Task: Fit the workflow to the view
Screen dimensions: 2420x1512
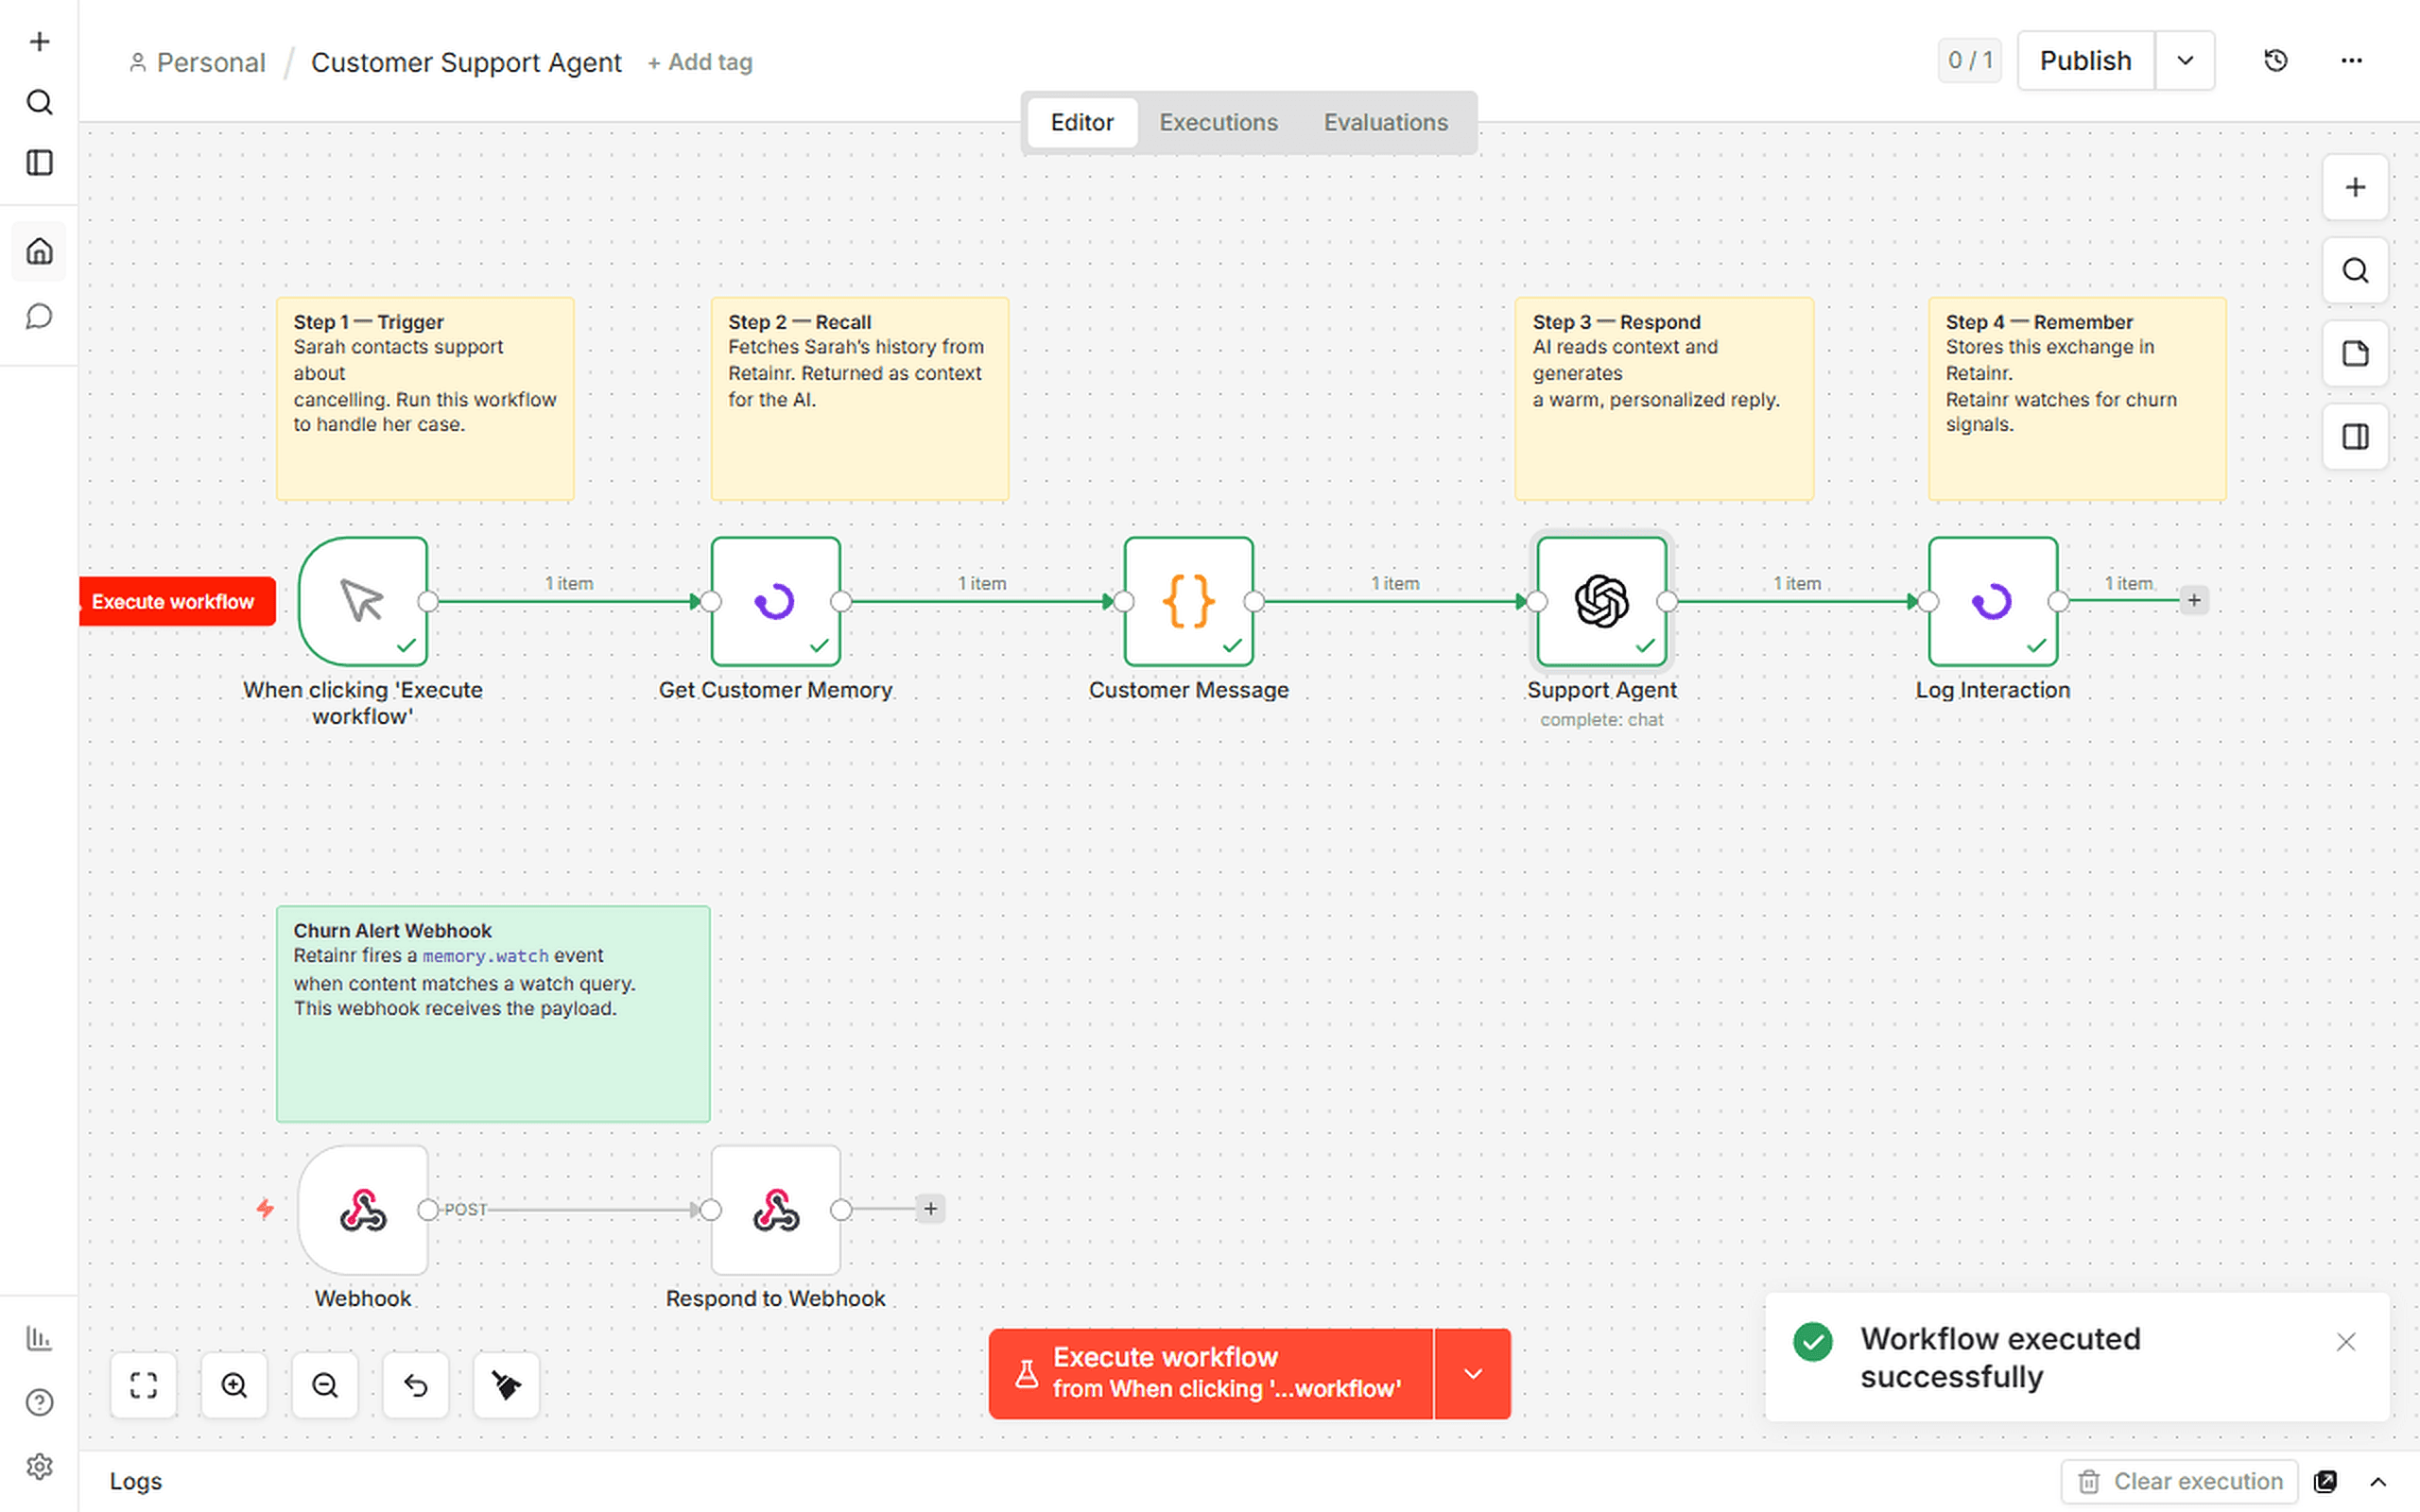Action: pos(143,1385)
